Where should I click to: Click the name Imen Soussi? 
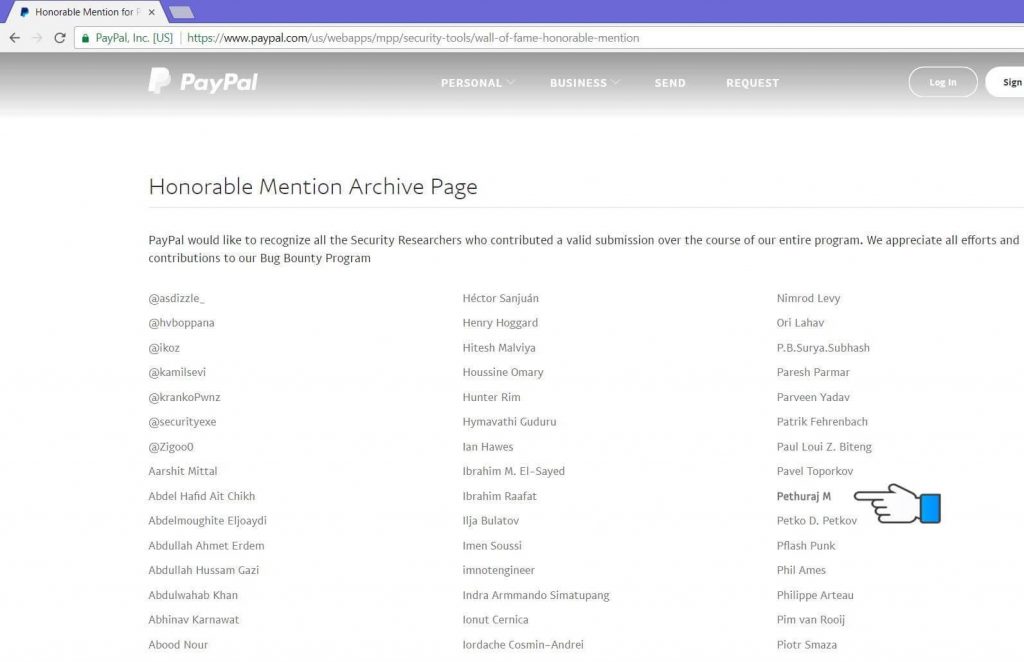pos(492,546)
